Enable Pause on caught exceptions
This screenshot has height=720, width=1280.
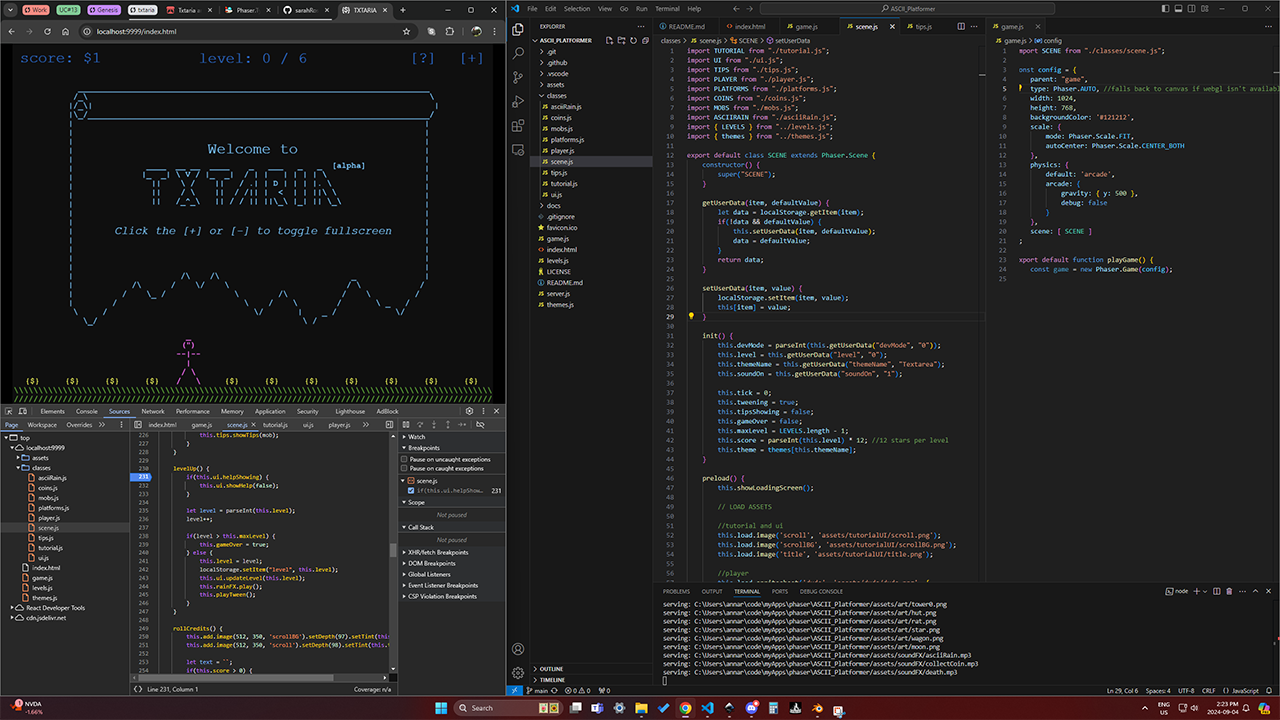coord(405,468)
